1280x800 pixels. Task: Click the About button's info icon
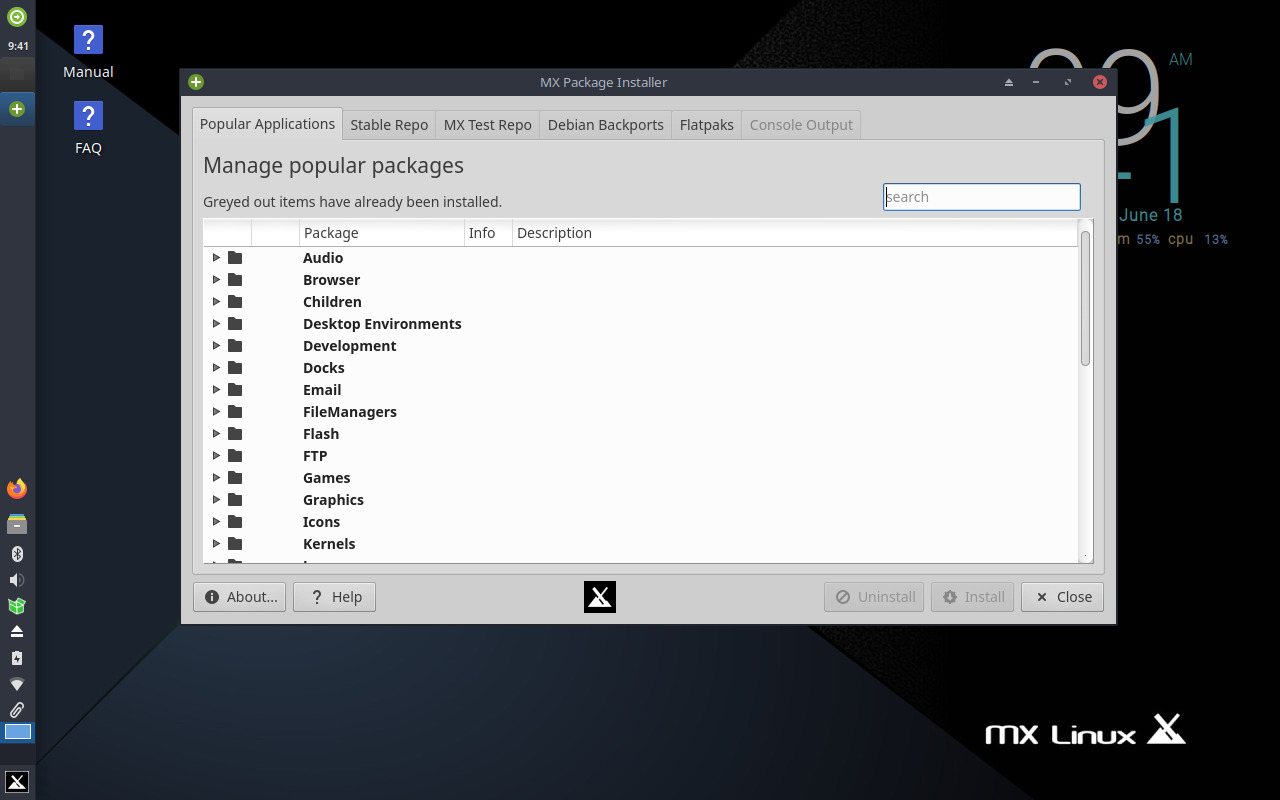211,597
